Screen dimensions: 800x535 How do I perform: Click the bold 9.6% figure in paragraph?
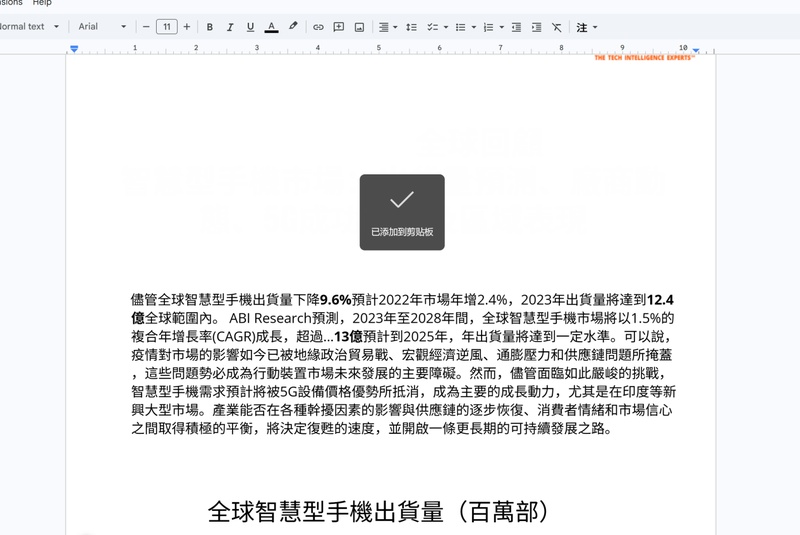(x=336, y=299)
